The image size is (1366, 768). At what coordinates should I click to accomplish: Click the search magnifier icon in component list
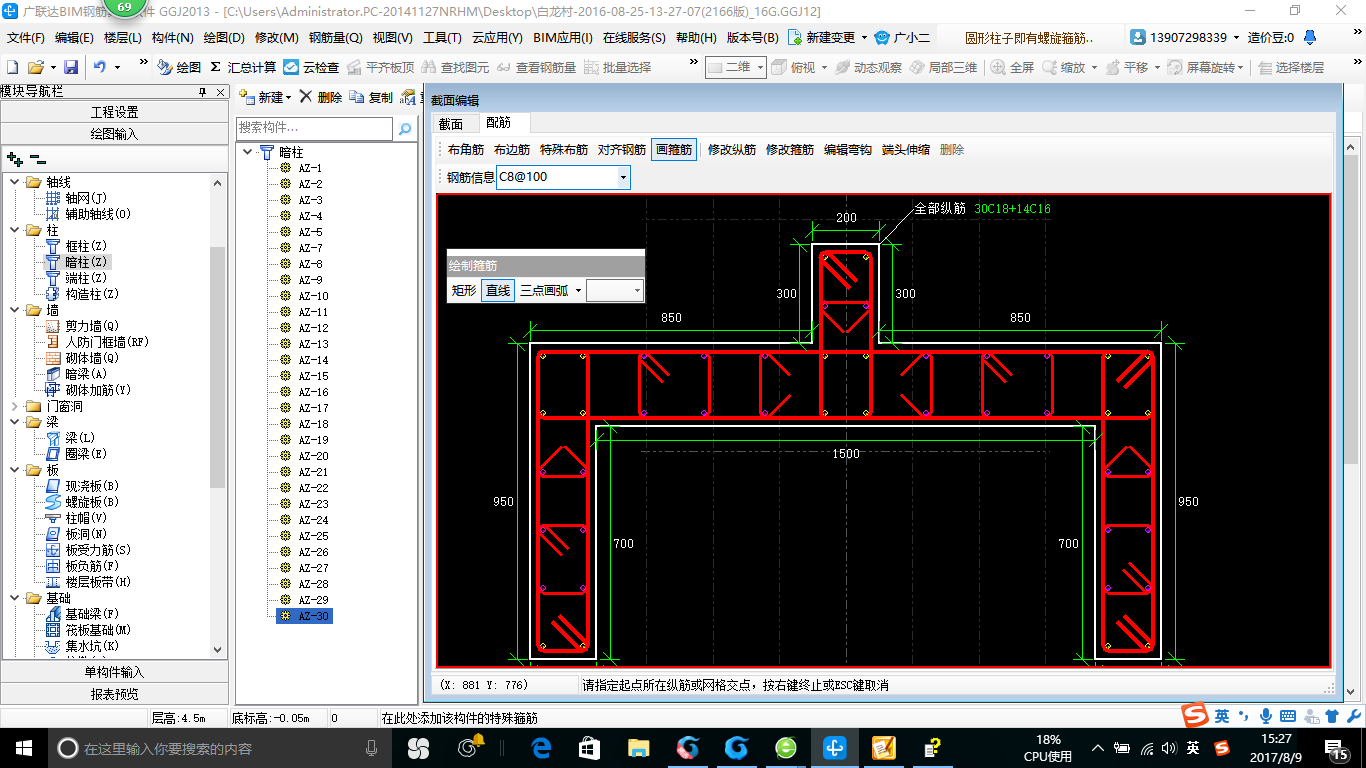click(405, 129)
